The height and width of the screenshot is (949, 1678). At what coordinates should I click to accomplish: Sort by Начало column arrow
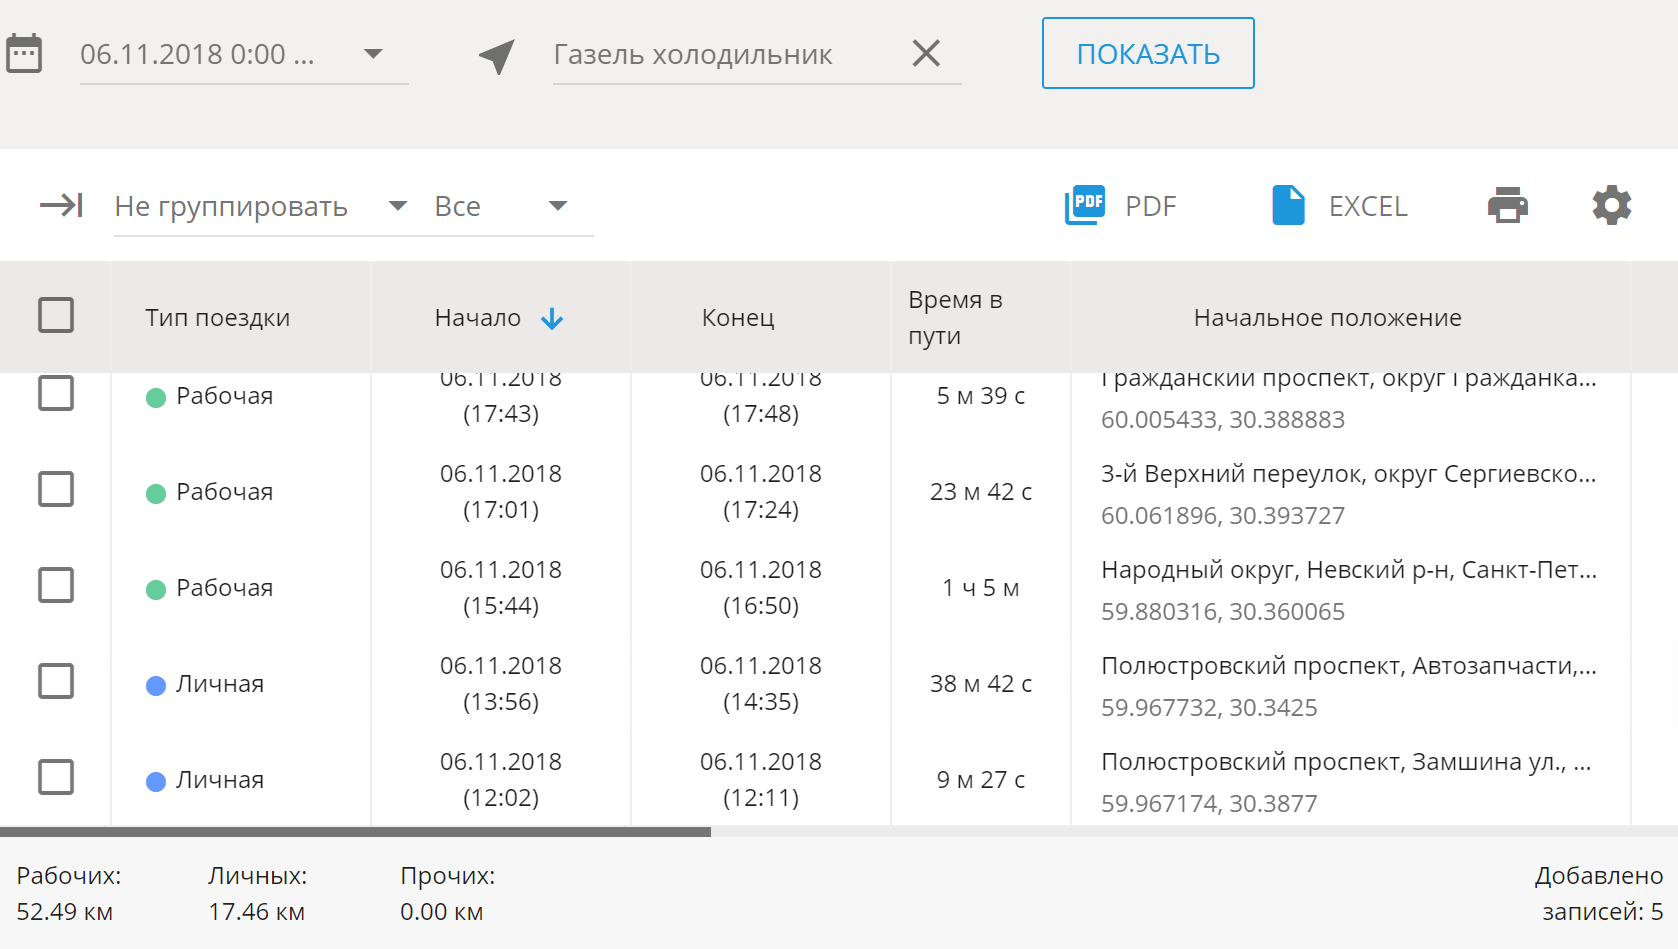pos(552,319)
